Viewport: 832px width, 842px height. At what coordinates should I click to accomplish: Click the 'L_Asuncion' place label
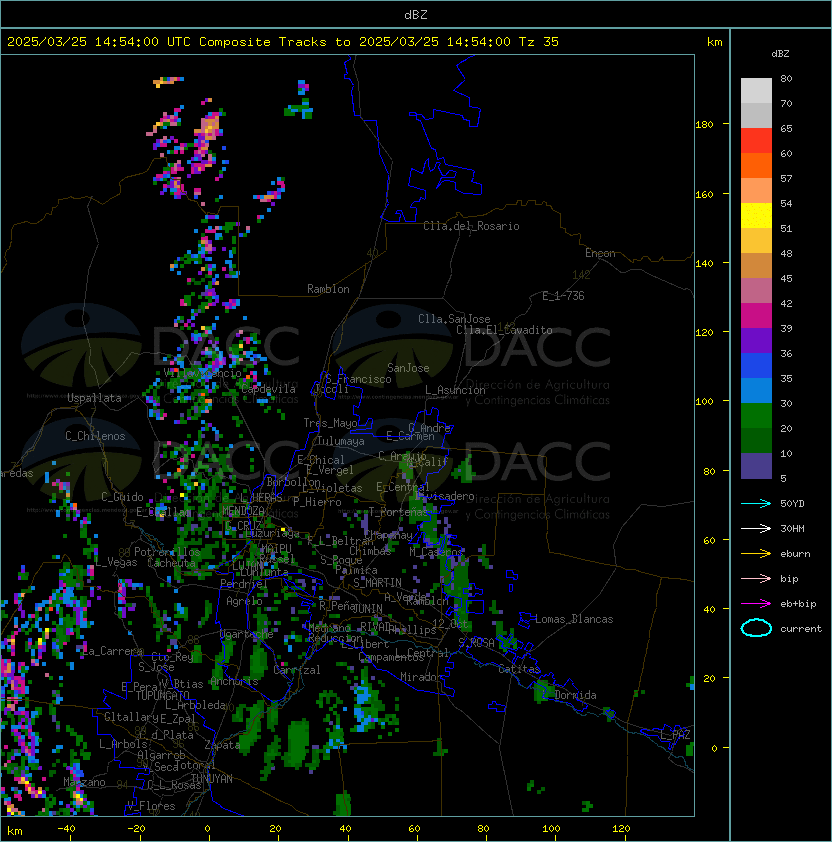pos(455,390)
